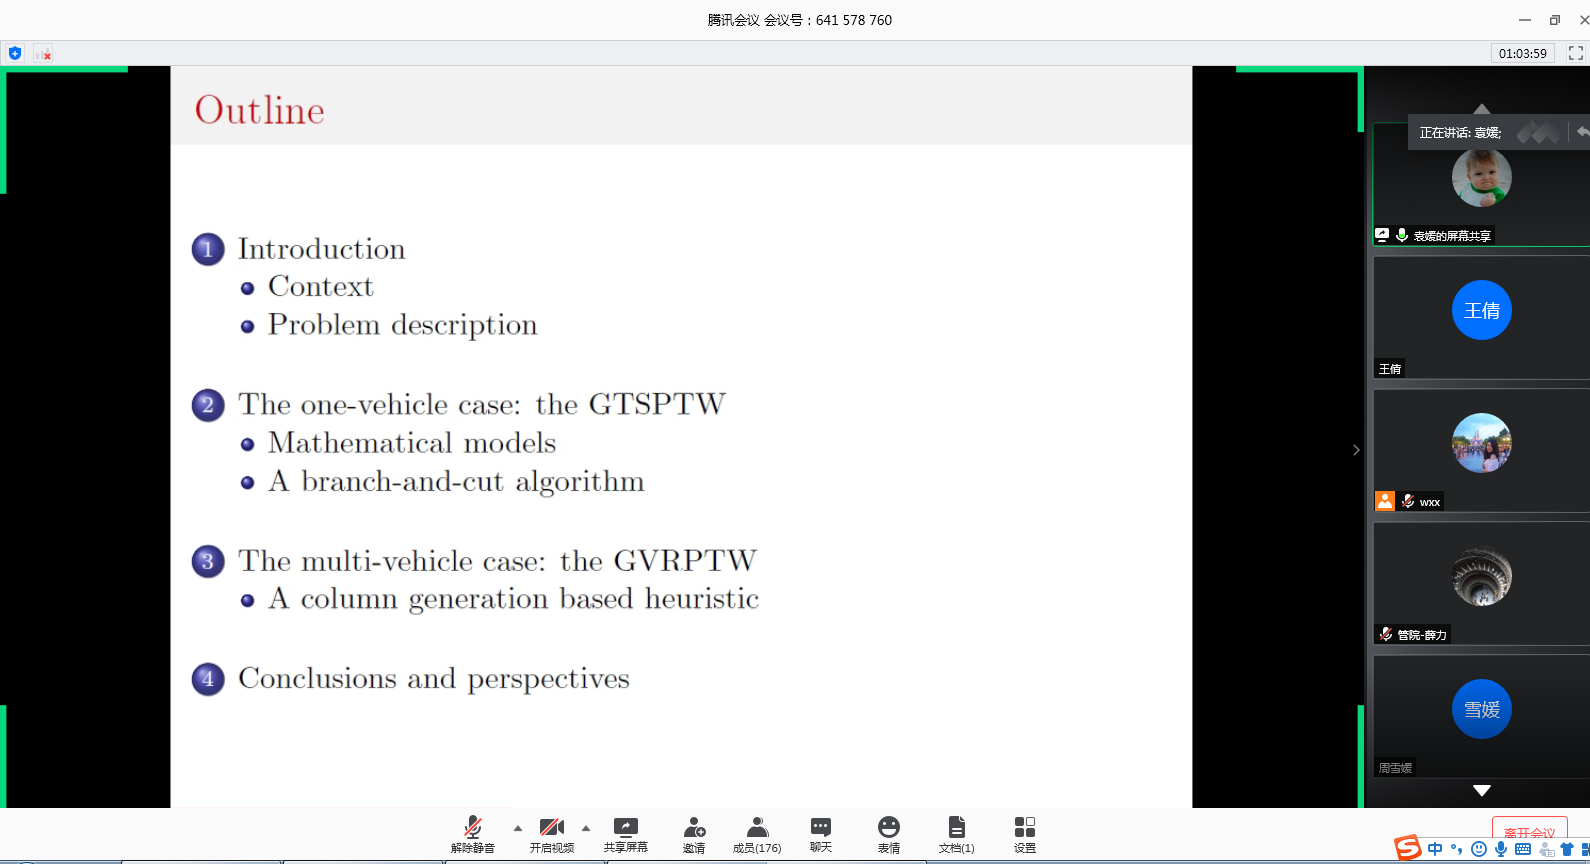The width and height of the screenshot is (1590, 864).
Task: Open audio options arrow beside 解除静音
Action: [x=517, y=828]
